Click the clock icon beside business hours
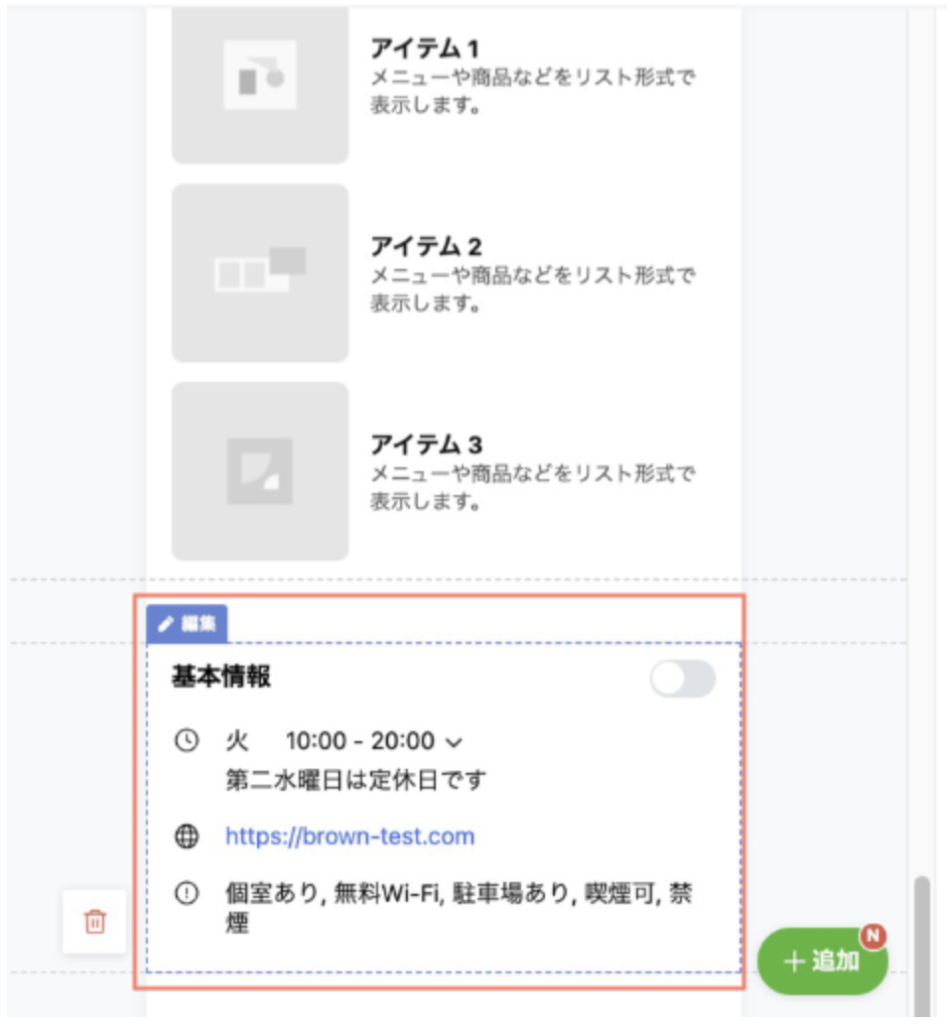The image size is (947, 1024). click(187, 741)
